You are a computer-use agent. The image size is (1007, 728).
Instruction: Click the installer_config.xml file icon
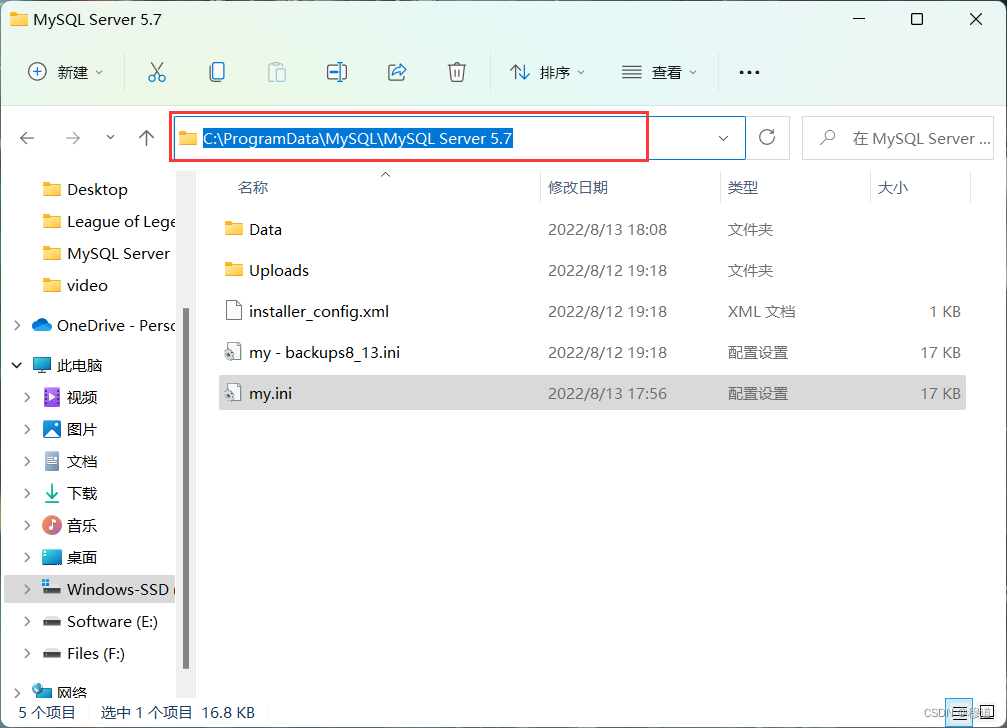pyautogui.click(x=234, y=311)
